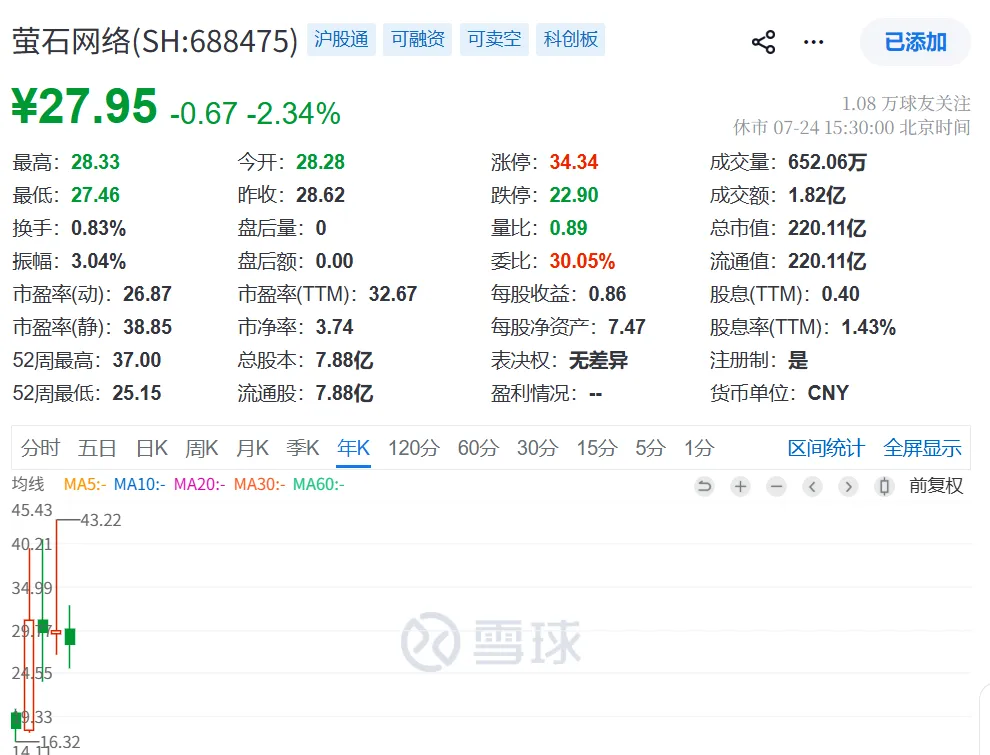
Task: Switch to the 1分 chart tab
Action: pos(700,448)
